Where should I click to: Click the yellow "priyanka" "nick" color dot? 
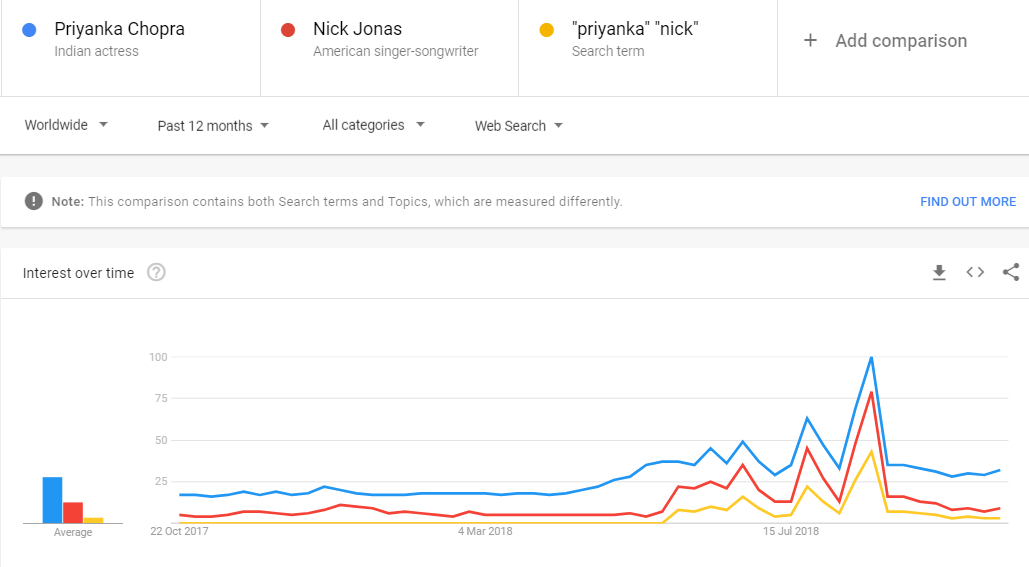tap(547, 30)
